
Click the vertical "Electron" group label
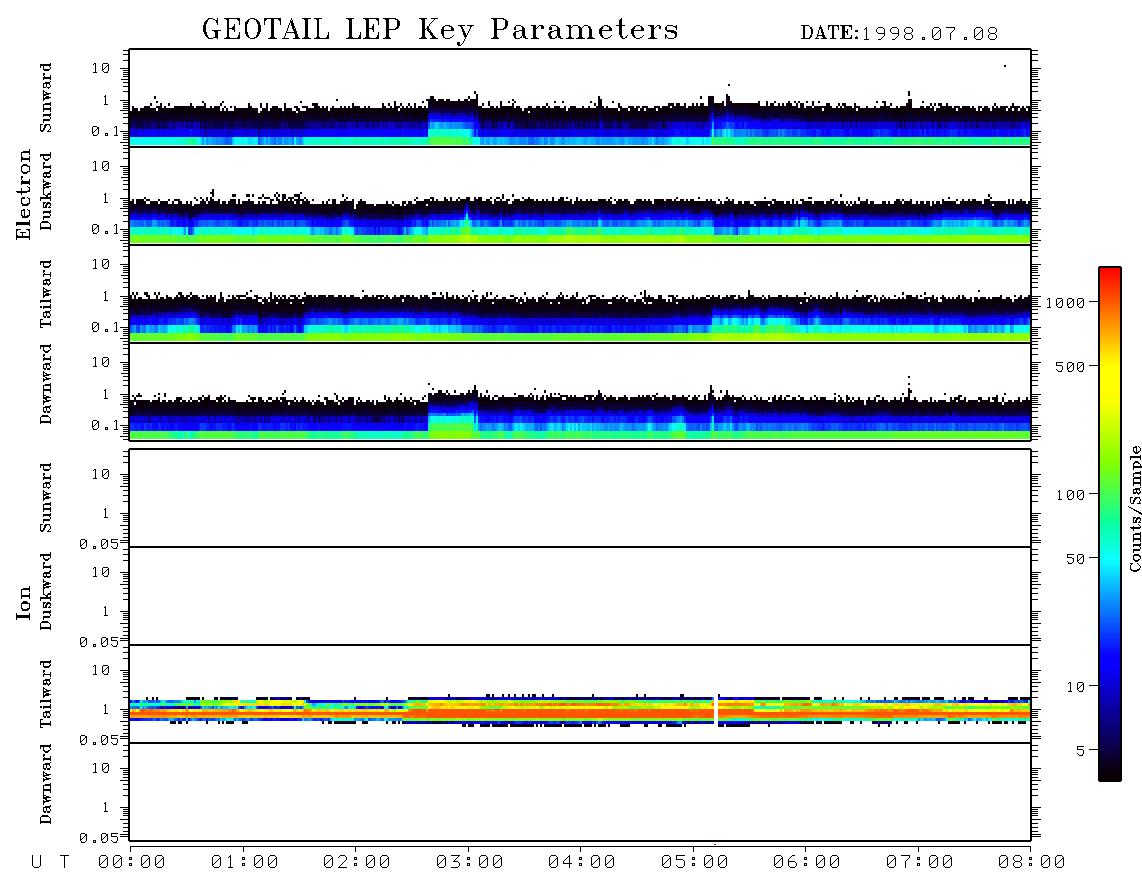[x=23, y=194]
